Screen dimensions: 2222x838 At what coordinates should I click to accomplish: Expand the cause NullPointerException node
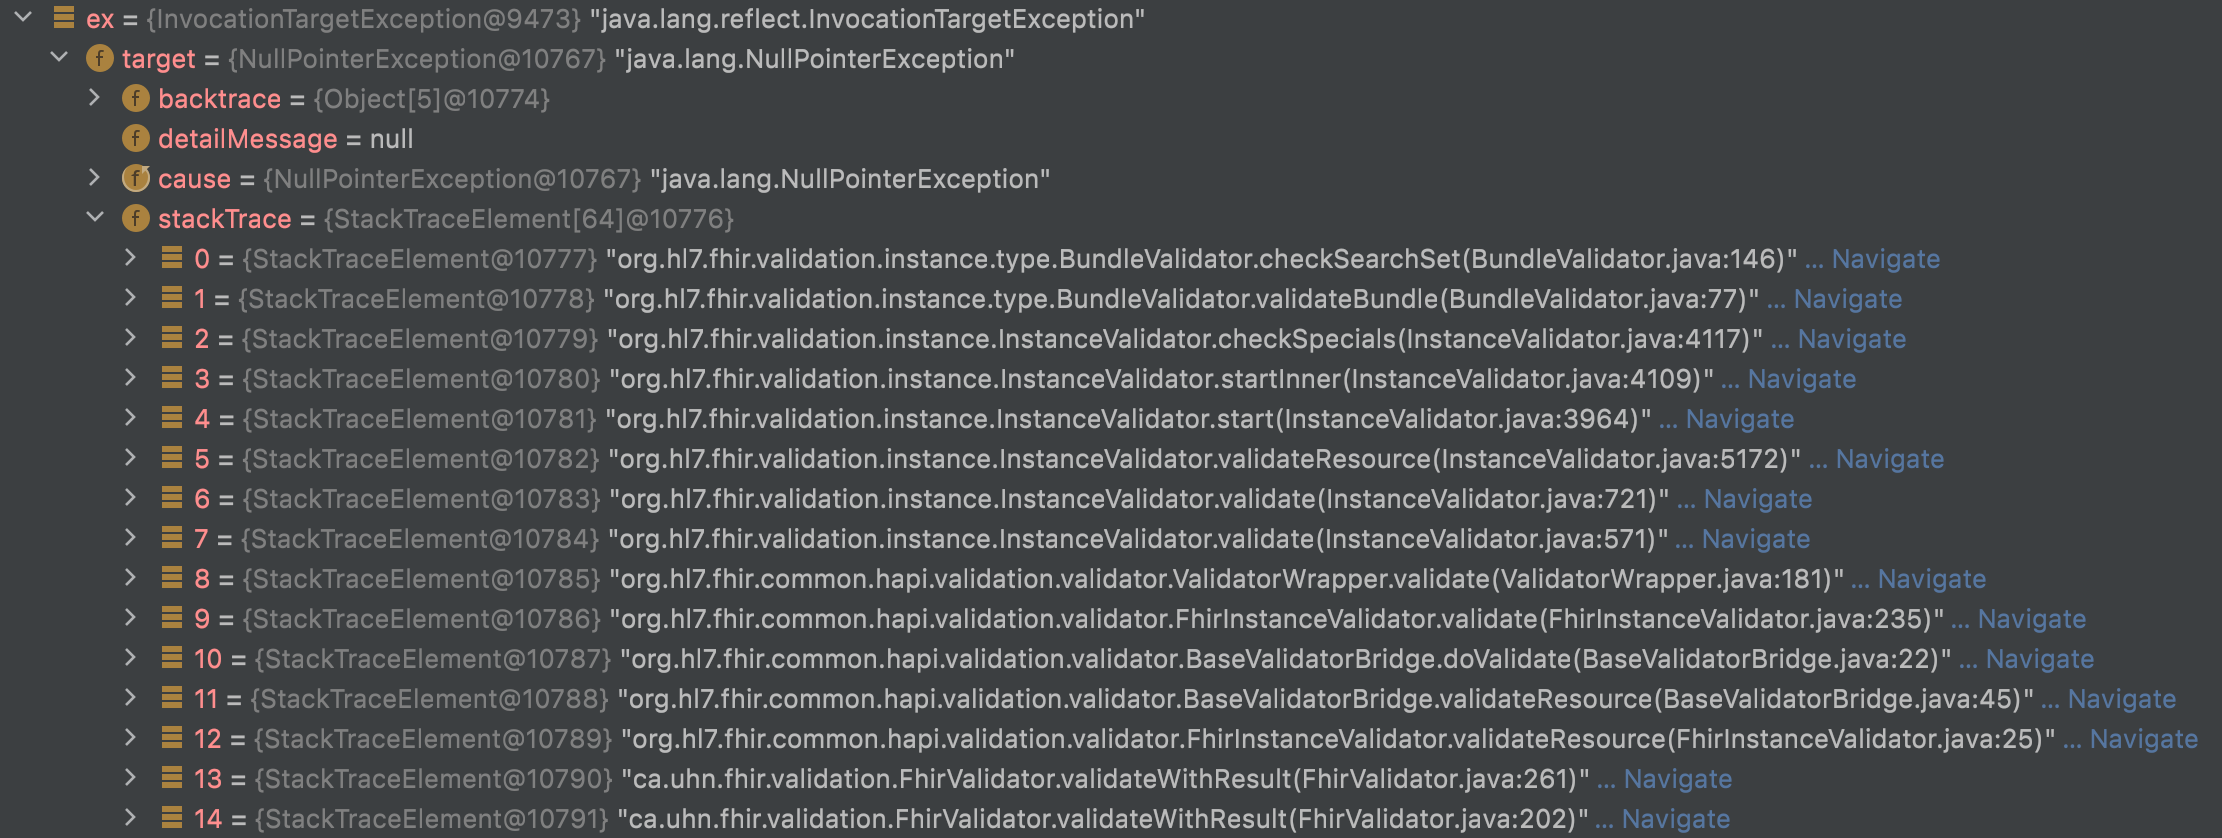click(95, 178)
